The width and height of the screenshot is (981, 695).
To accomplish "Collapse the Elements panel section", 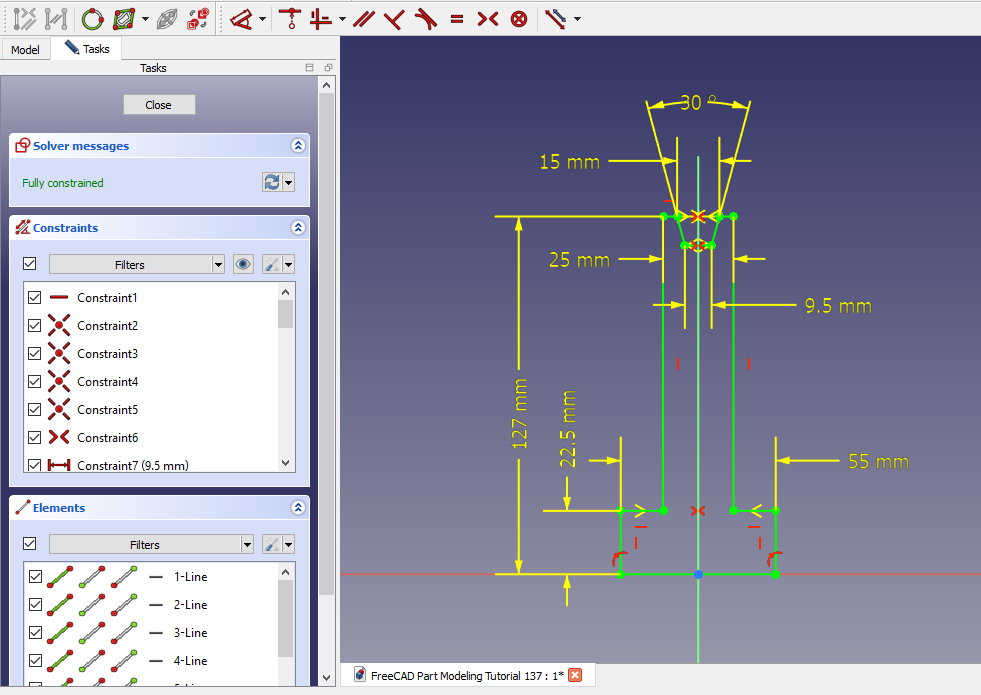I will (297, 508).
